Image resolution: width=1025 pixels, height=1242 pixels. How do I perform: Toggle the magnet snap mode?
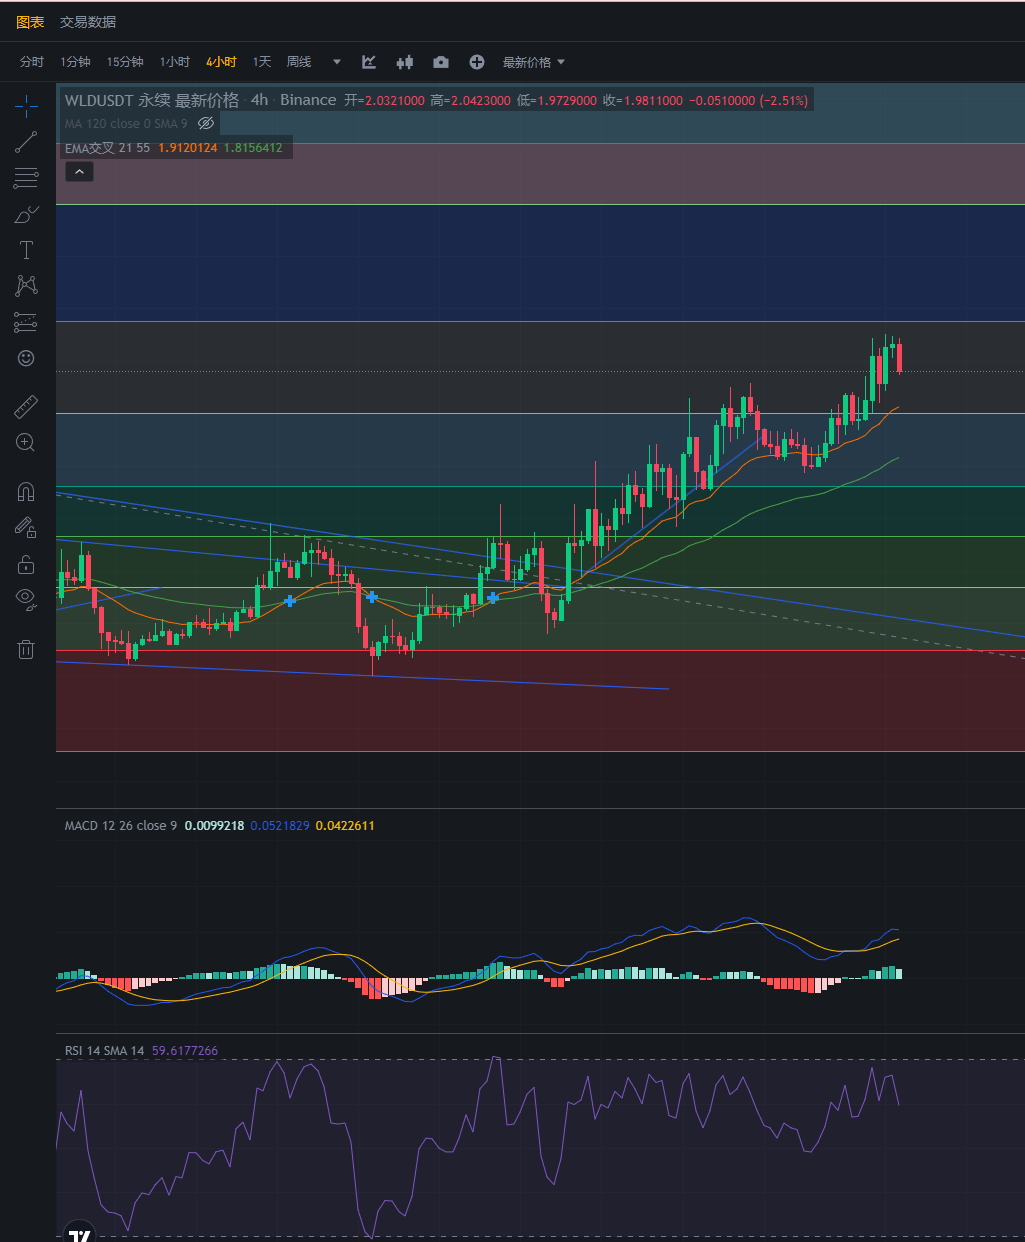pyautogui.click(x=26, y=491)
